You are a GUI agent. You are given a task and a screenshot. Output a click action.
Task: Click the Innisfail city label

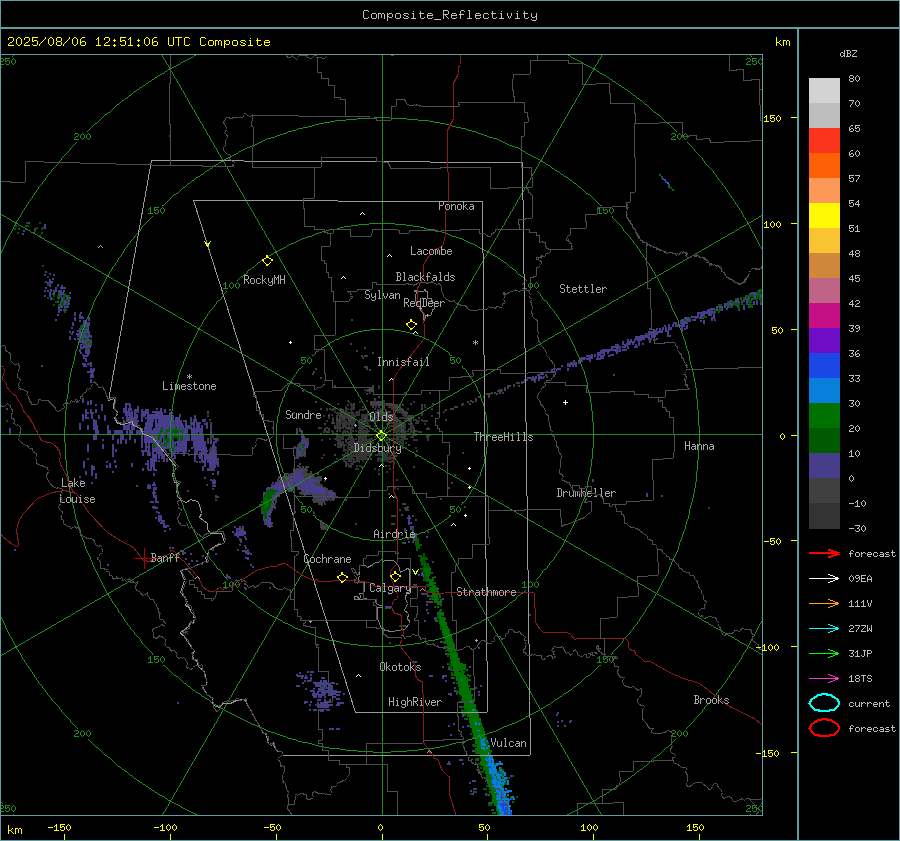(x=403, y=362)
